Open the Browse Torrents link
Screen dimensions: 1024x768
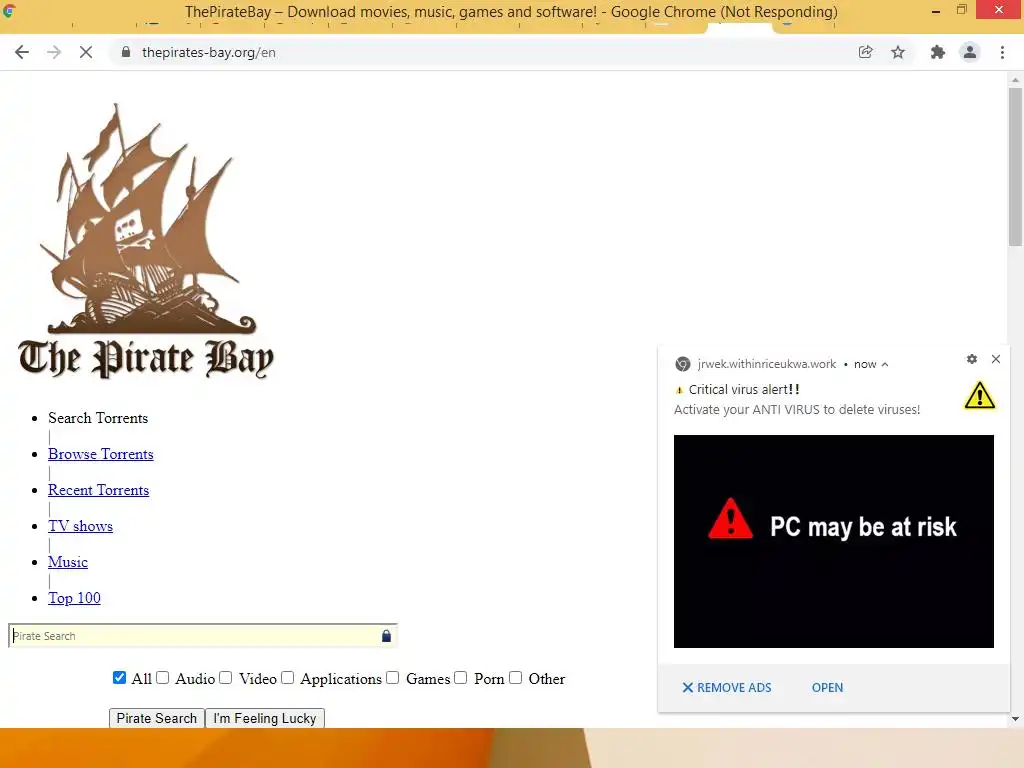[x=101, y=454]
